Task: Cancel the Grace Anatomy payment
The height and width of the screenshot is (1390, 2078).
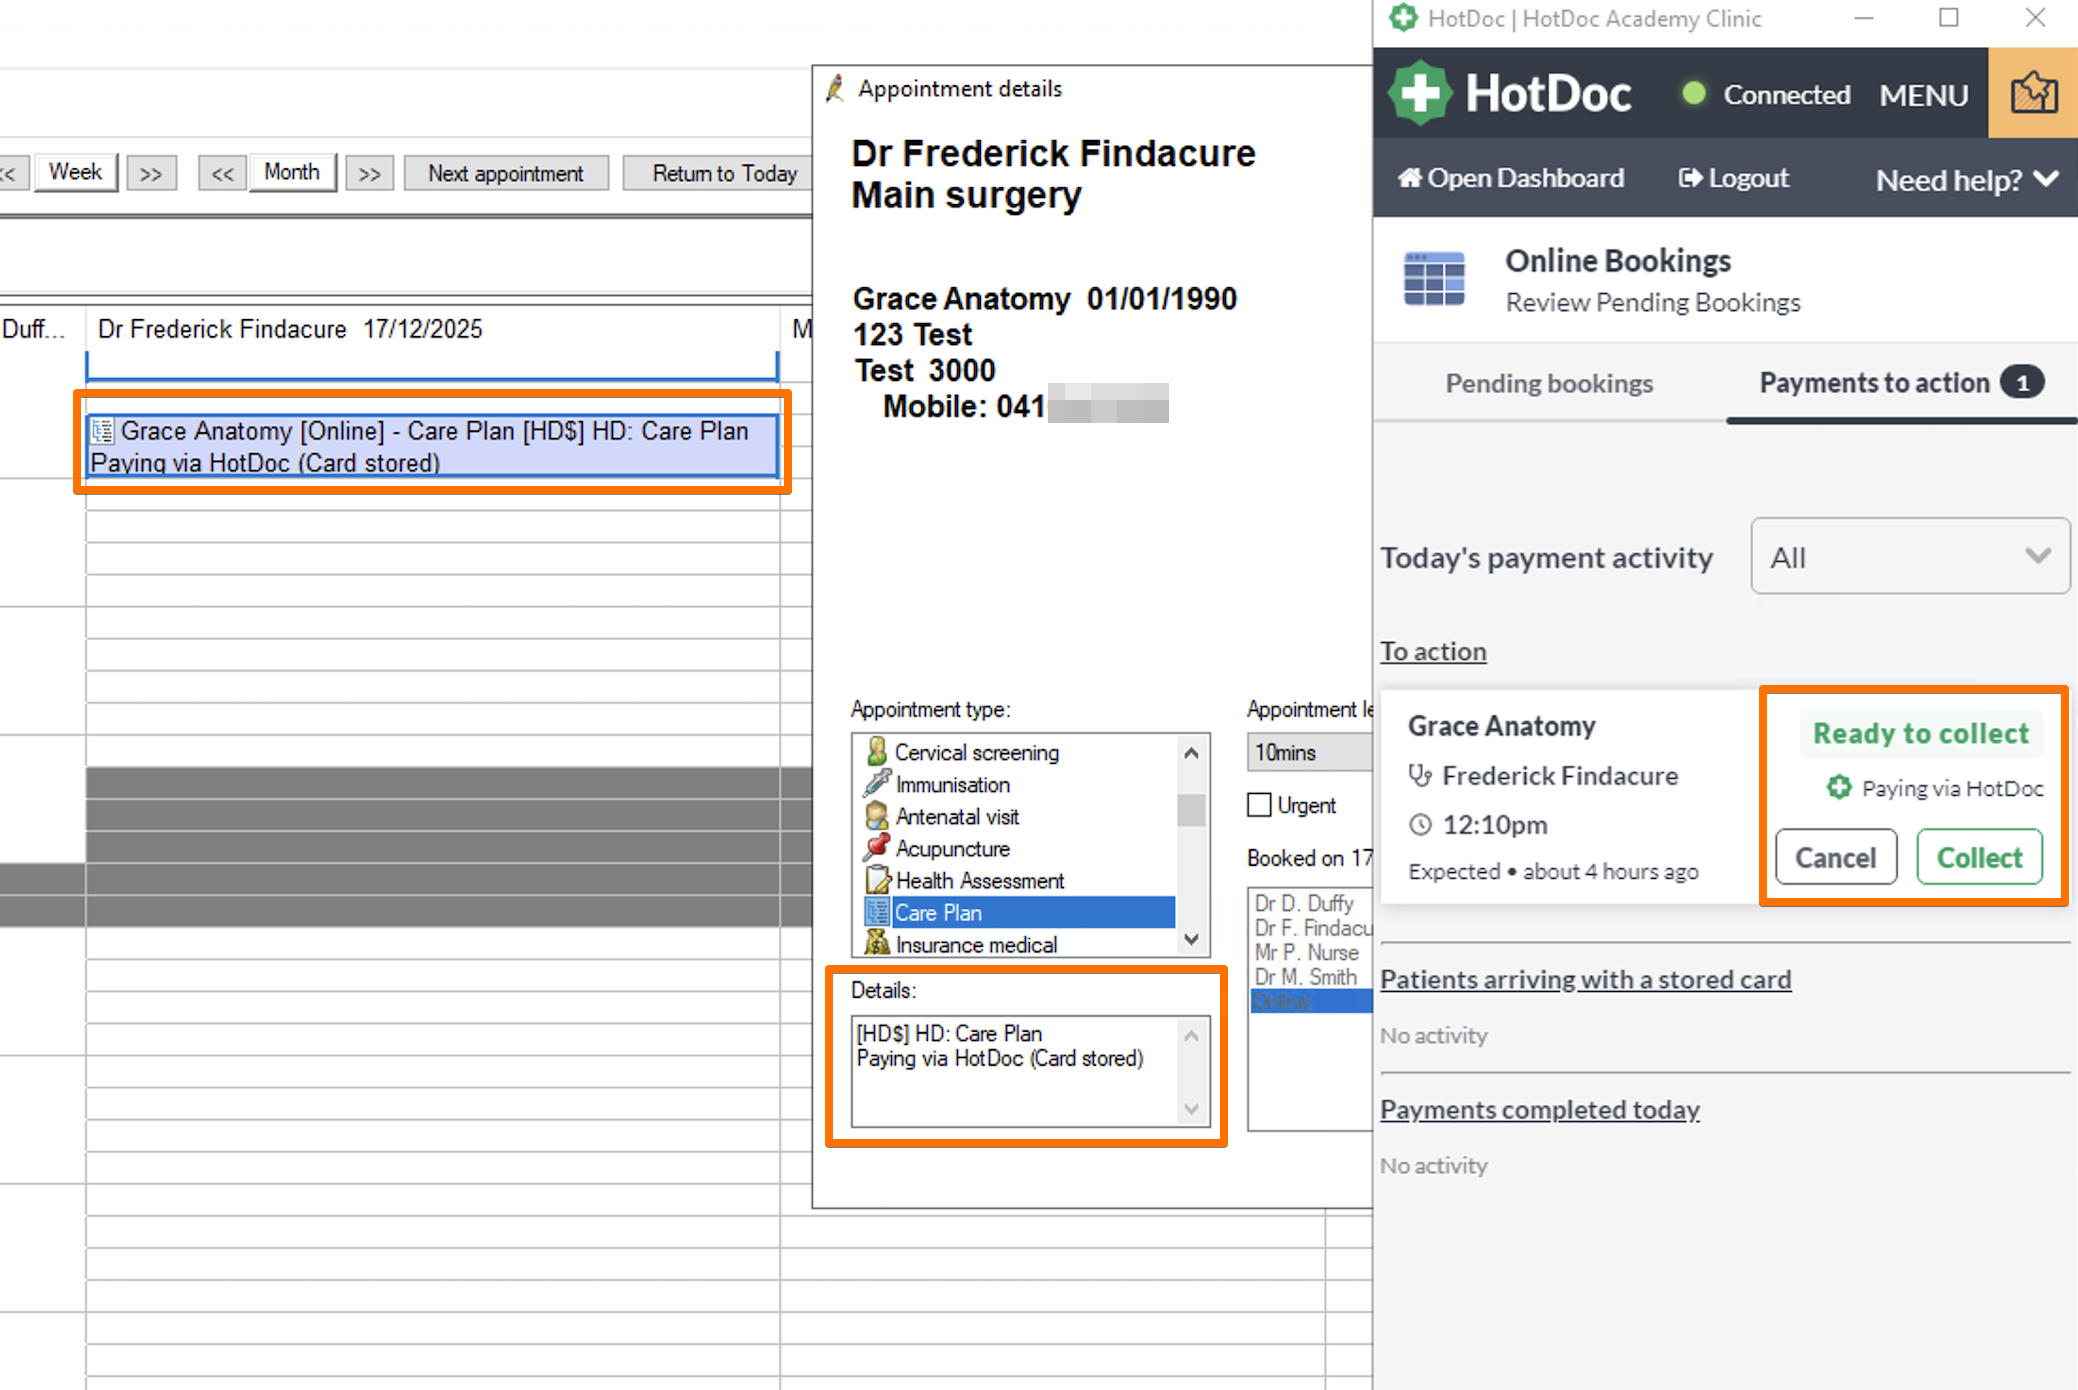Action: click(x=1835, y=857)
